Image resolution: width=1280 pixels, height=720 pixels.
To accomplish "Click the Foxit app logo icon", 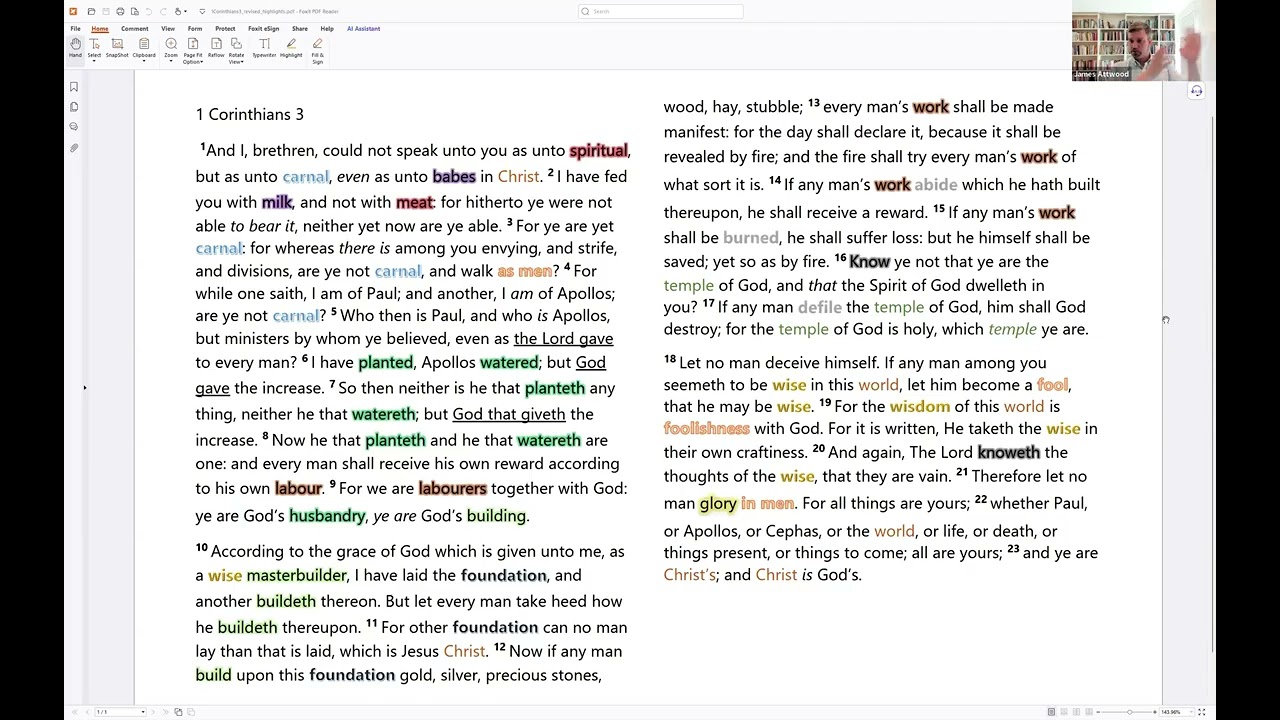I will pyautogui.click(x=73, y=11).
